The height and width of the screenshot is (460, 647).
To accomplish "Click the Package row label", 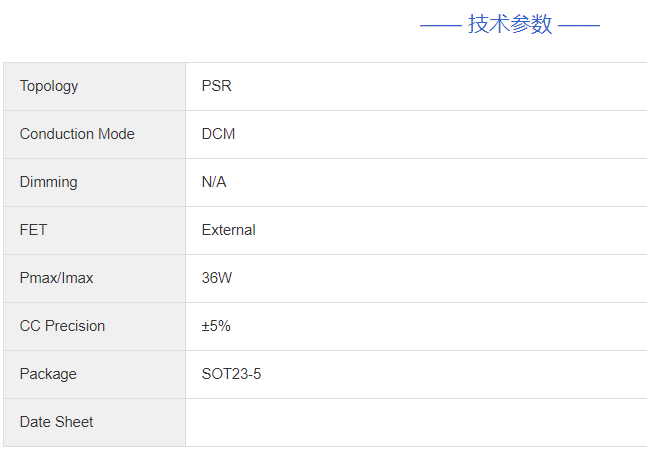I will 48,374.
